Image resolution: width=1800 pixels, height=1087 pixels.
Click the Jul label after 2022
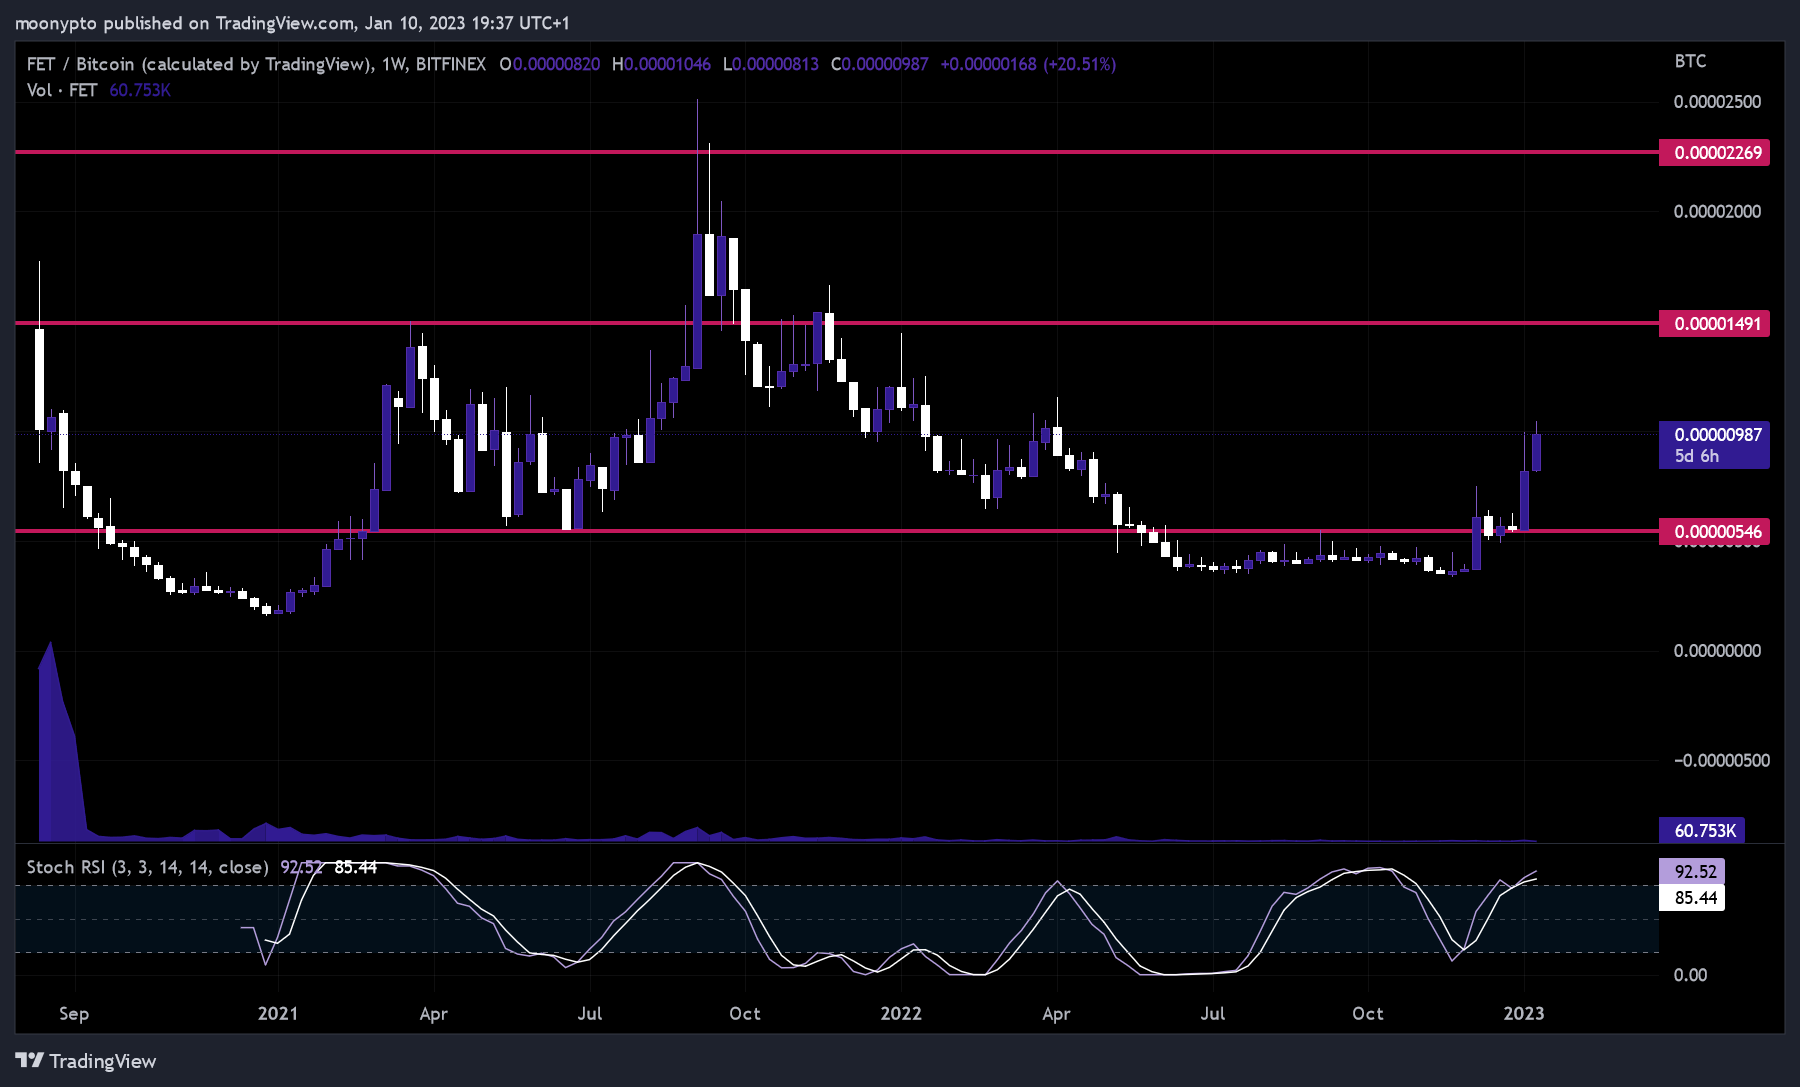point(1213,1013)
